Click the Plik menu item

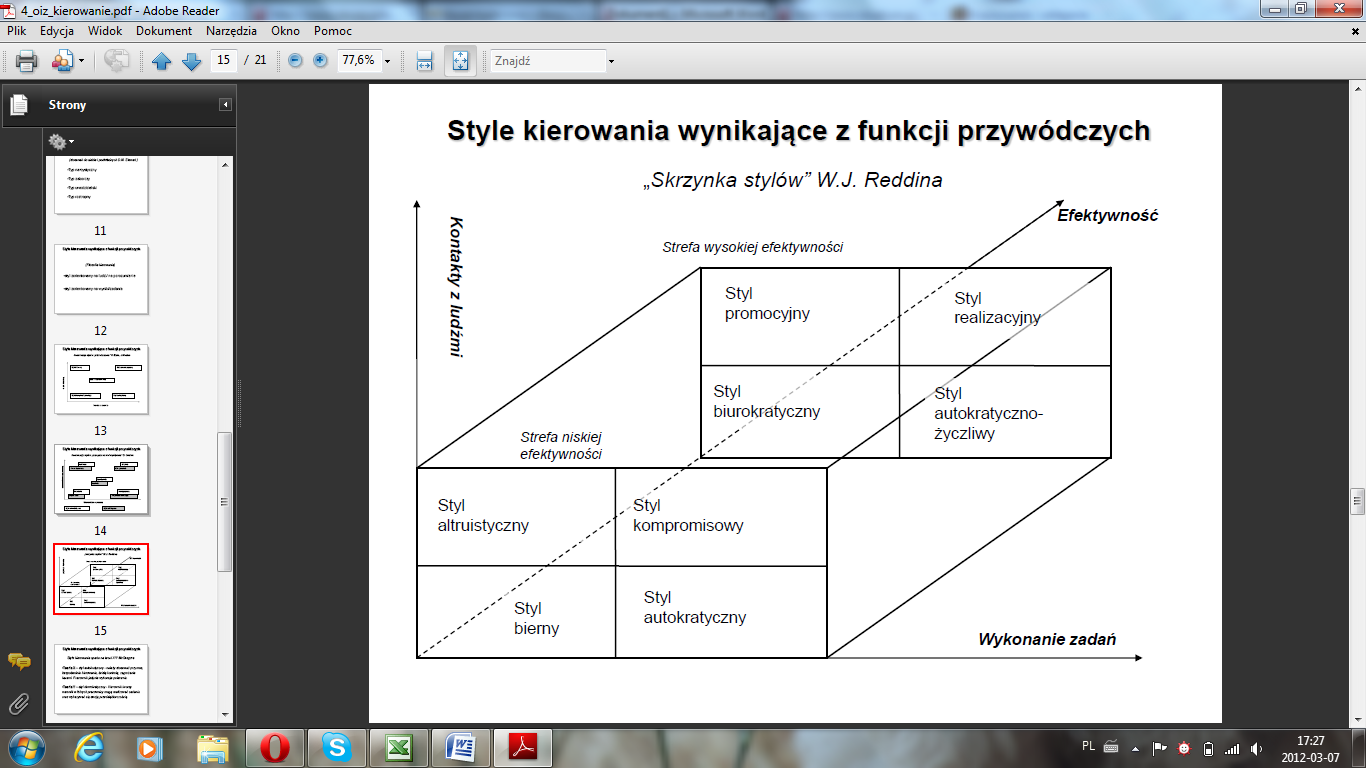click(x=16, y=31)
